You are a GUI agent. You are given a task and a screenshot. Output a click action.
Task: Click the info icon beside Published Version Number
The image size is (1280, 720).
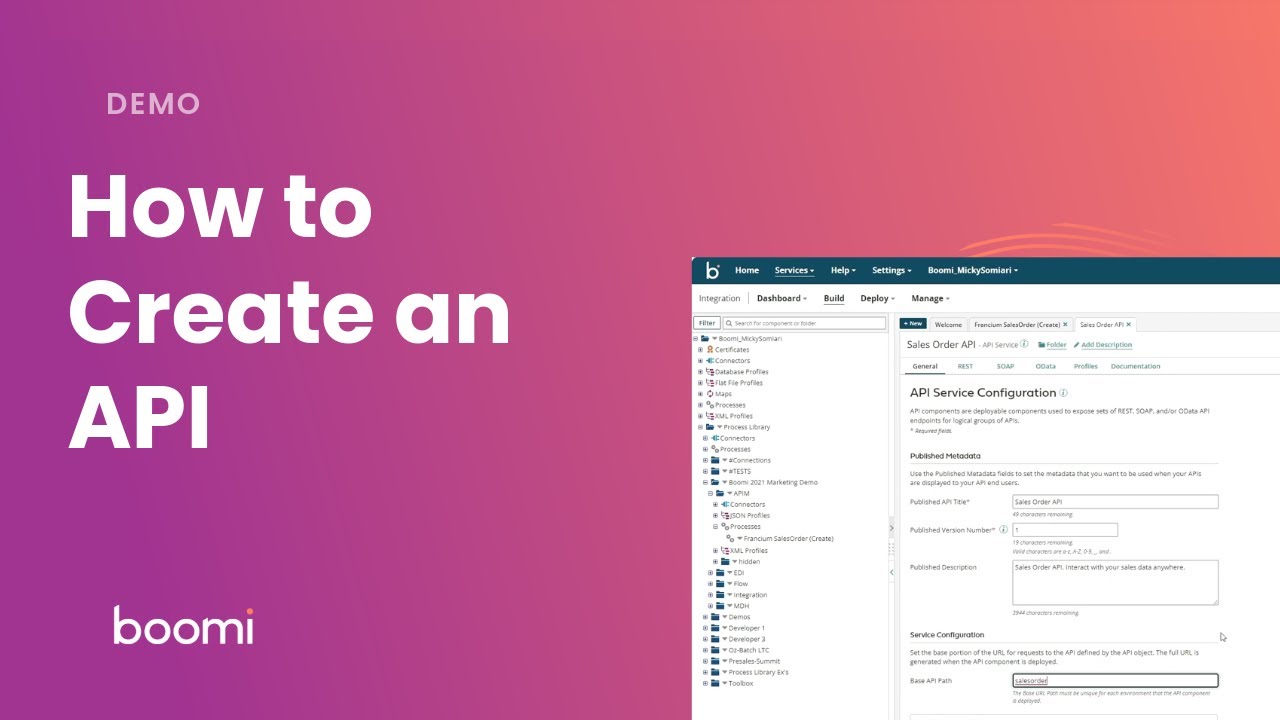[1003, 530]
